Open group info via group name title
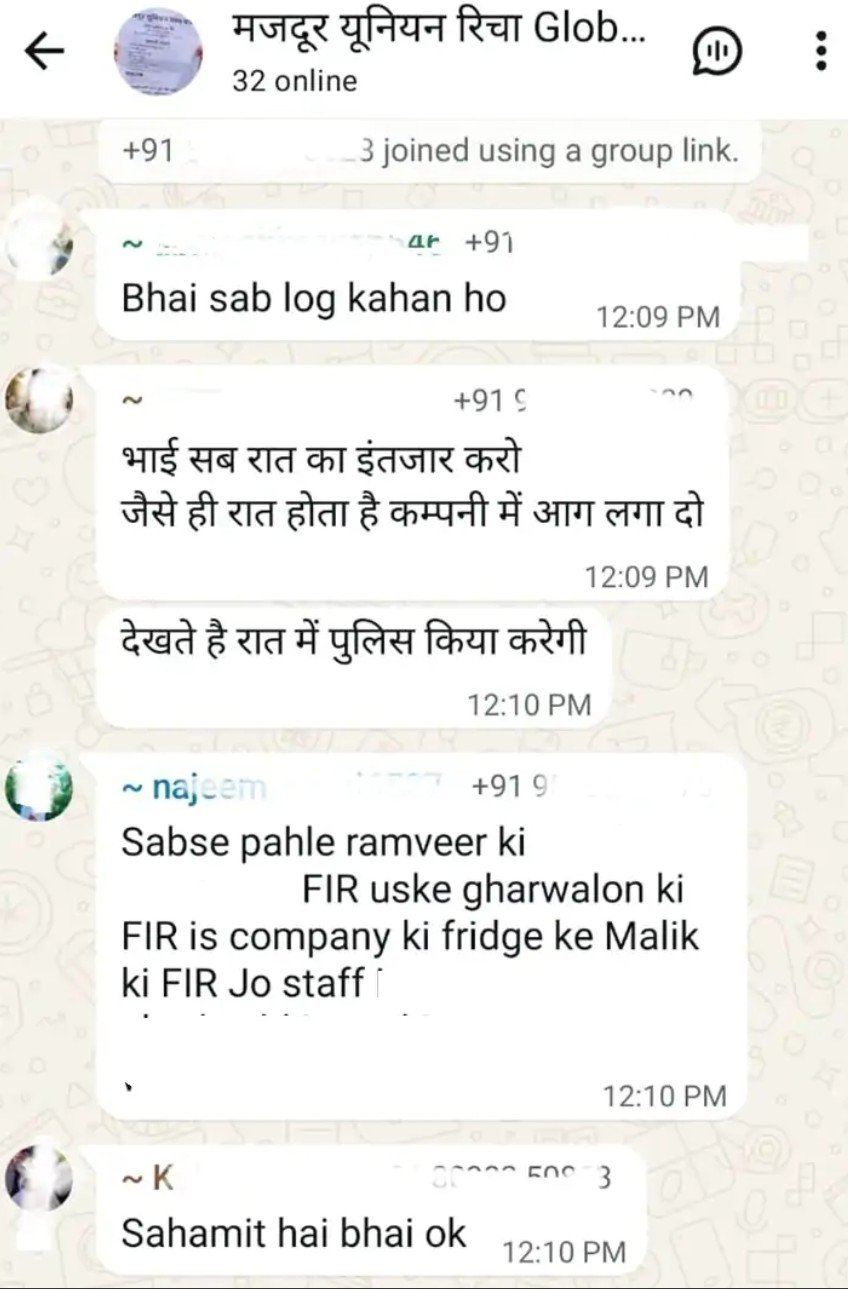This screenshot has height=1289, width=848. (439, 30)
